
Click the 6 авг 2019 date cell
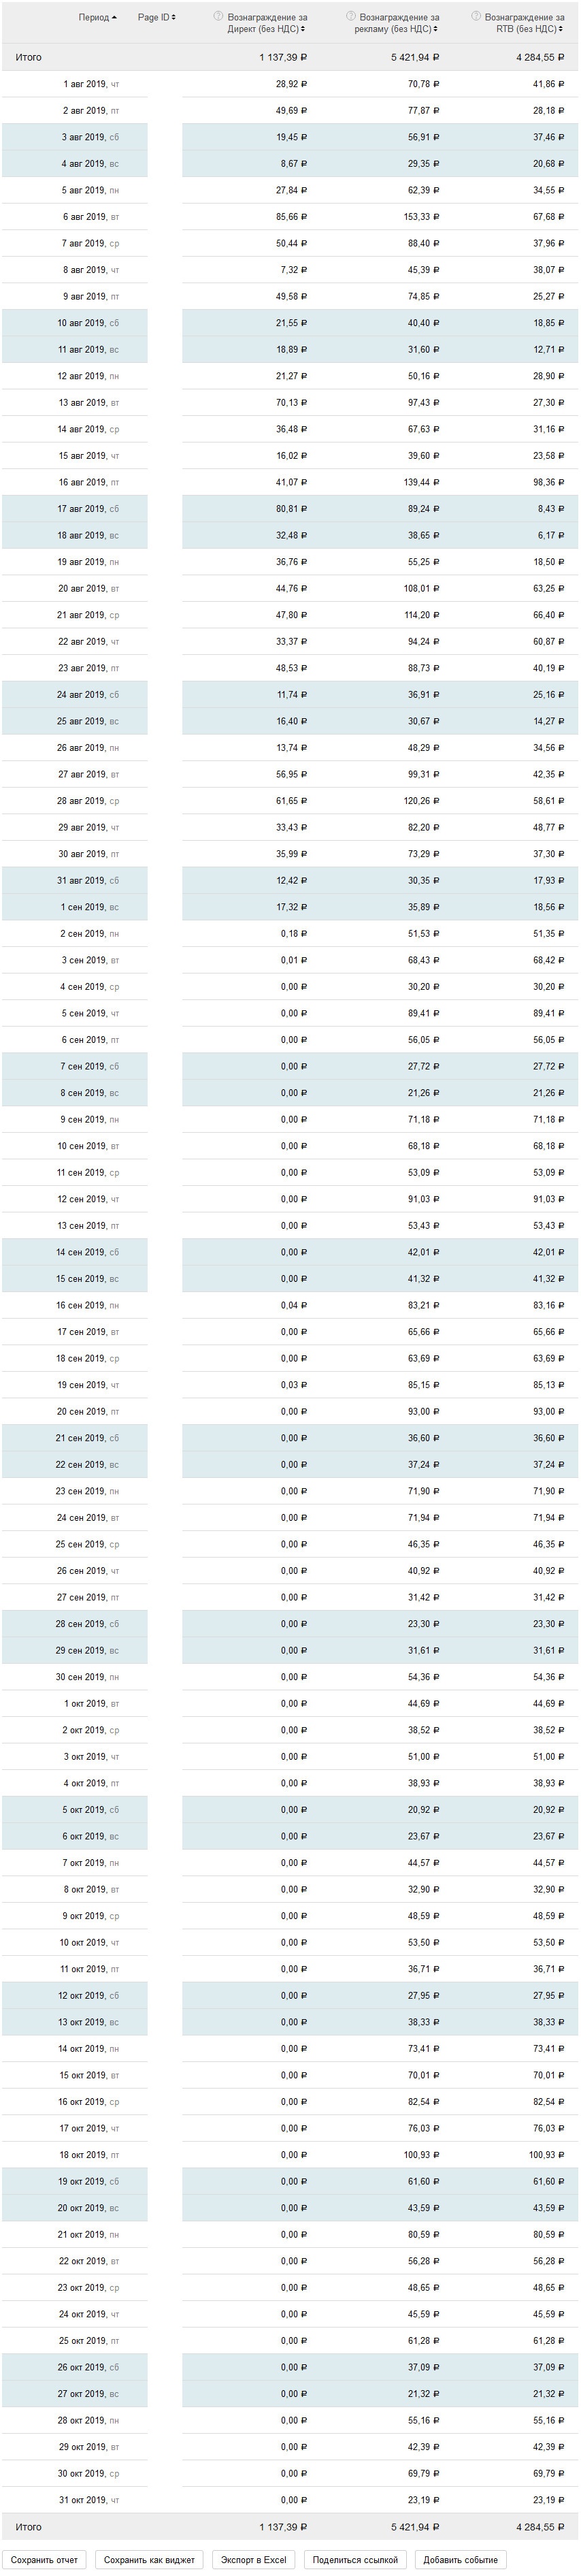[x=91, y=217]
